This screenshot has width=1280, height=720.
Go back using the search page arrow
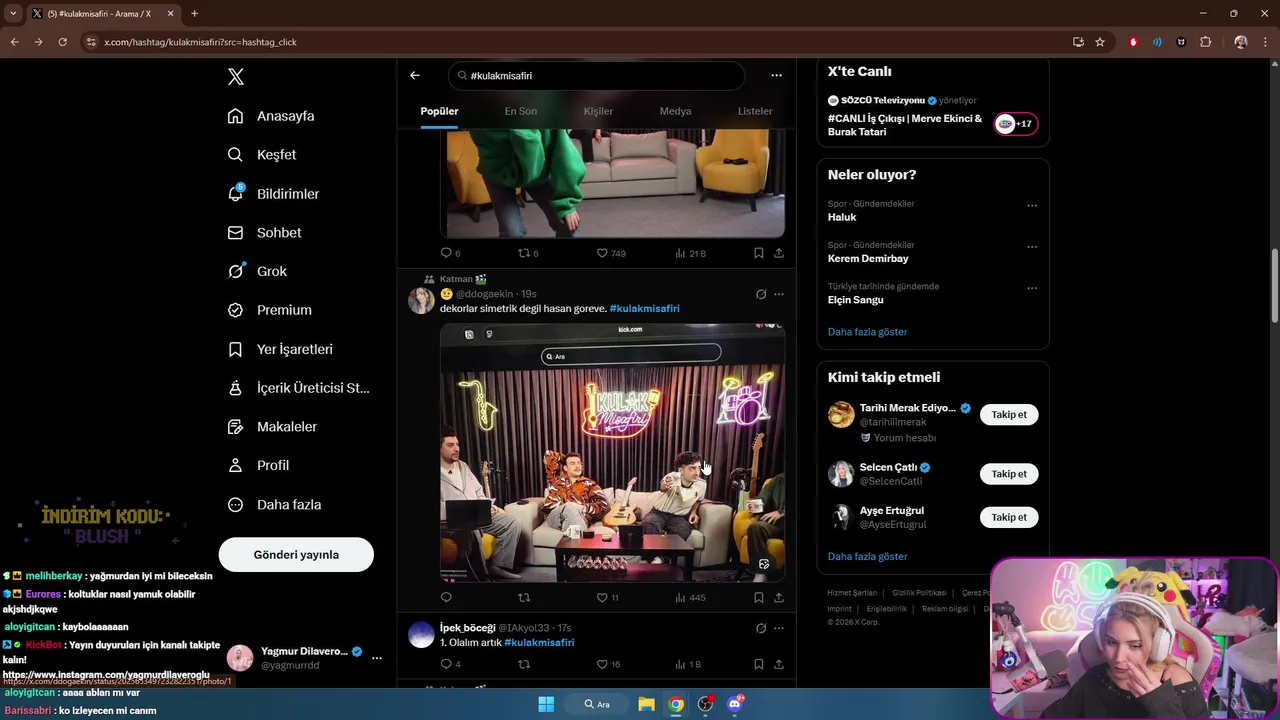(415, 75)
